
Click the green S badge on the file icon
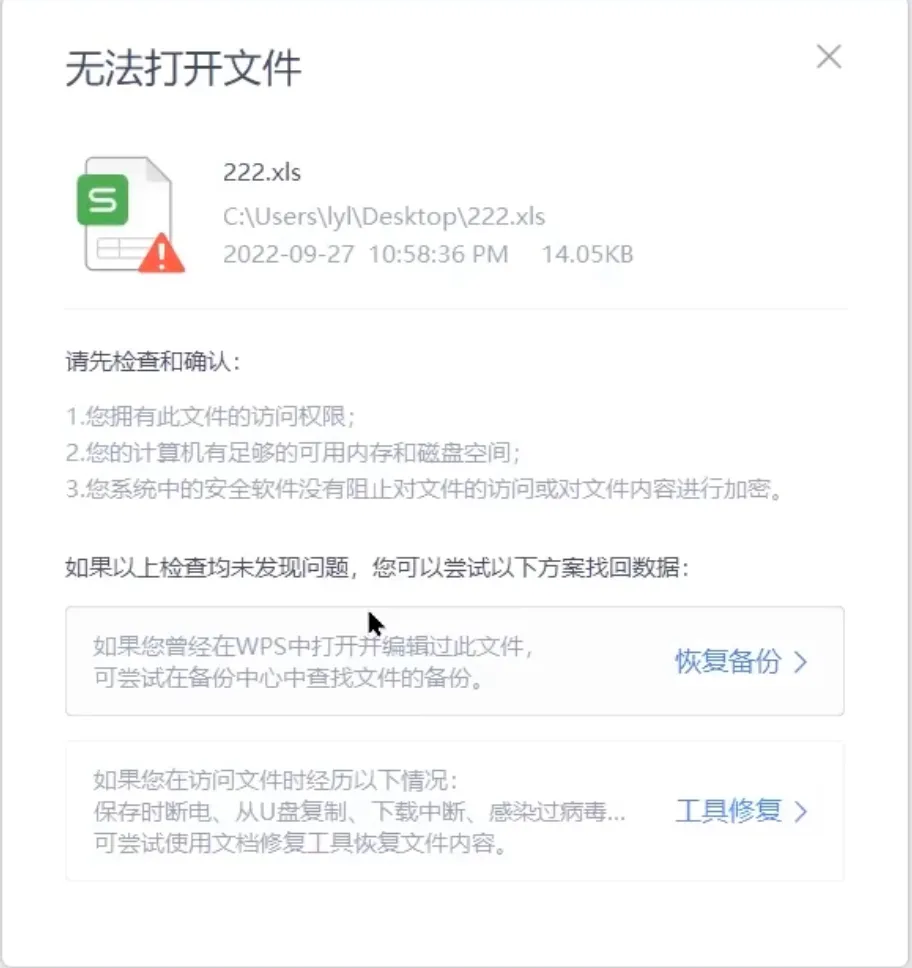(102, 200)
